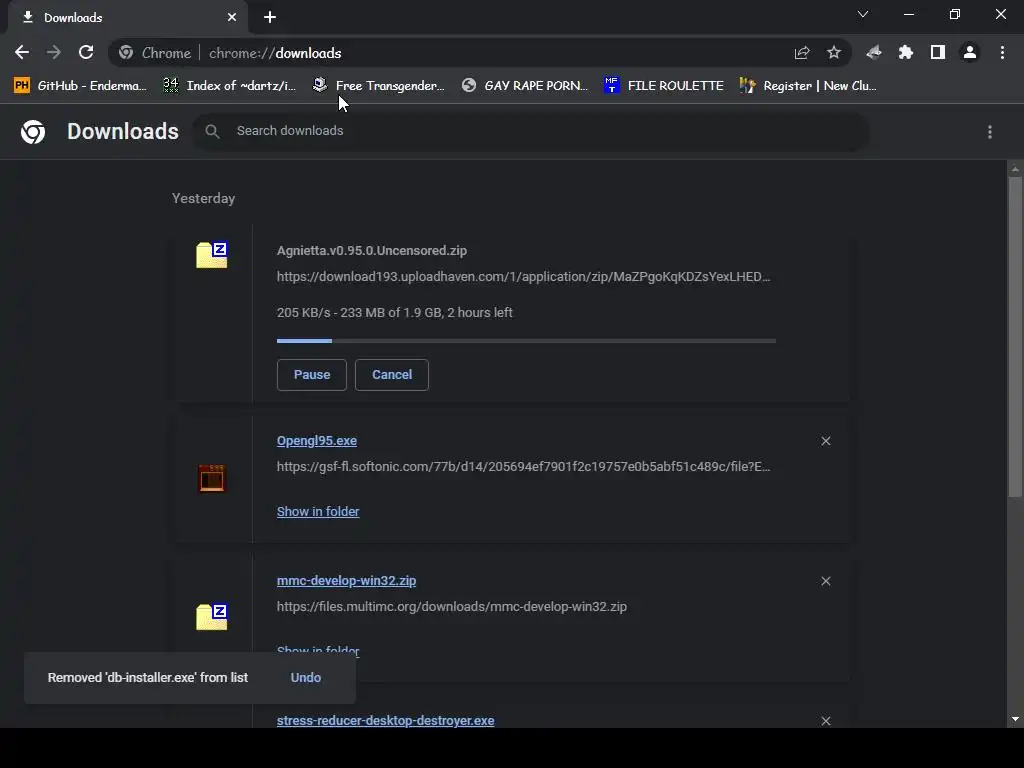Pause the Agnietta zip download
Screen dimensions: 1024x768
pyautogui.click(x=312, y=375)
